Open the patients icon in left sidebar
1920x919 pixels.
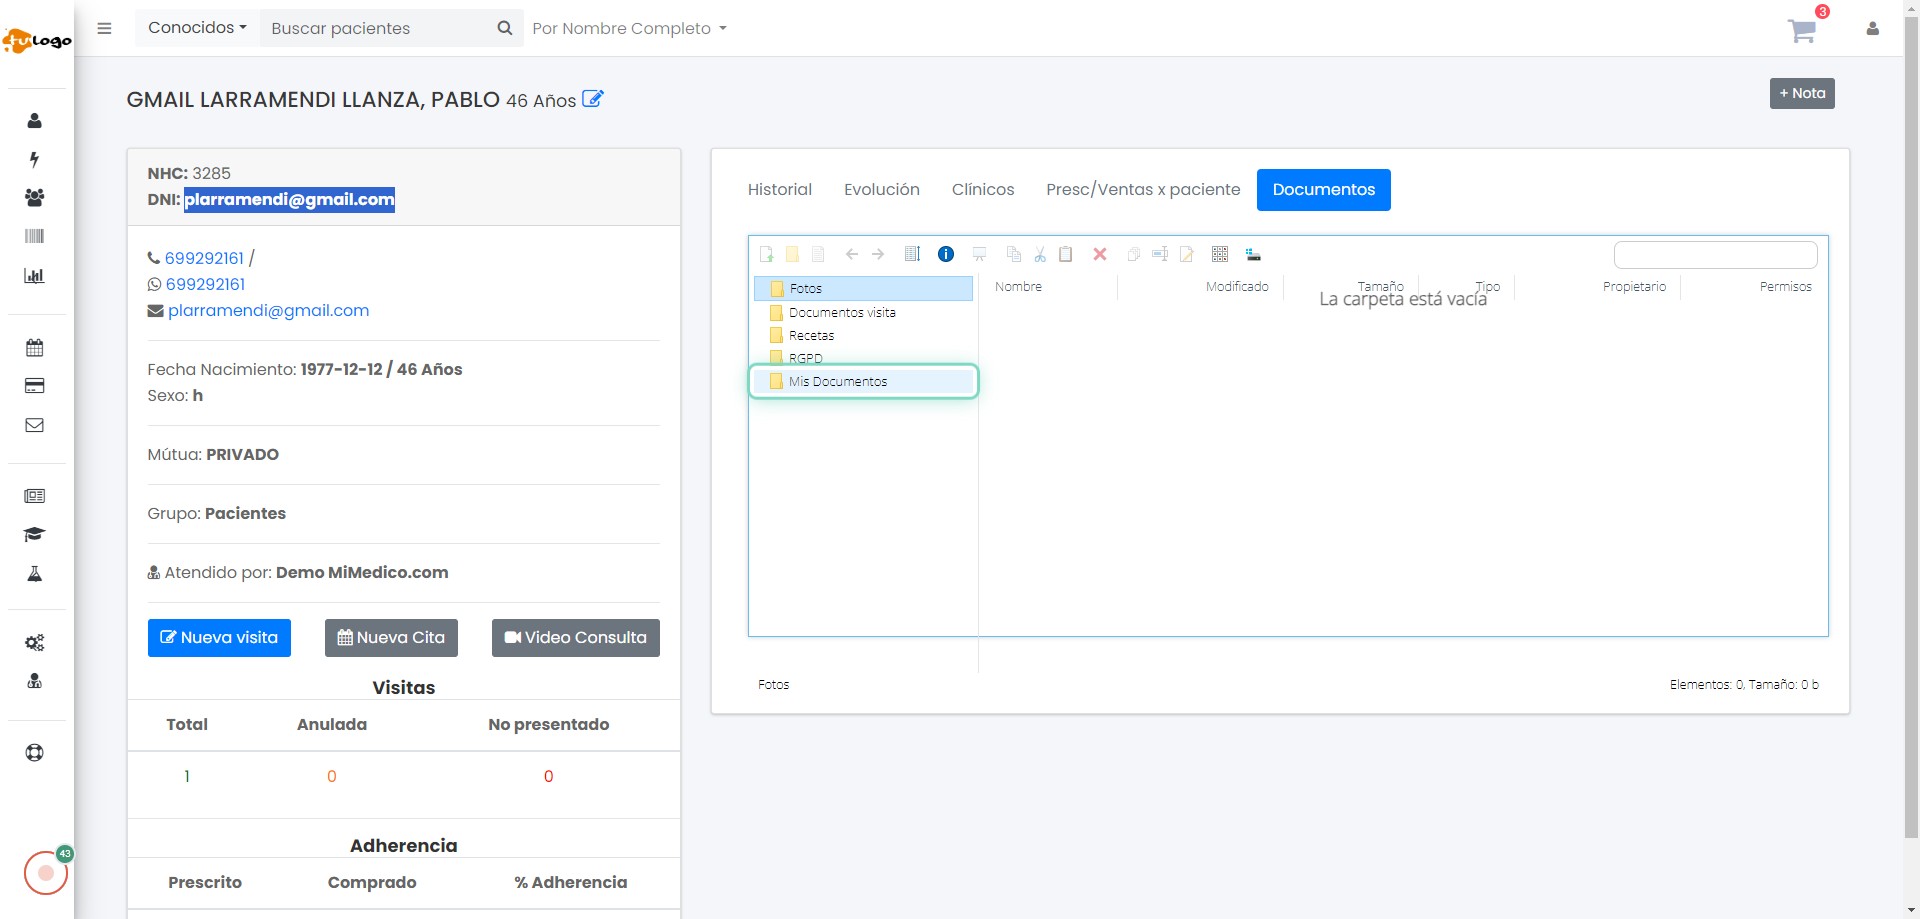pyautogui.click(x=34, y=121)
